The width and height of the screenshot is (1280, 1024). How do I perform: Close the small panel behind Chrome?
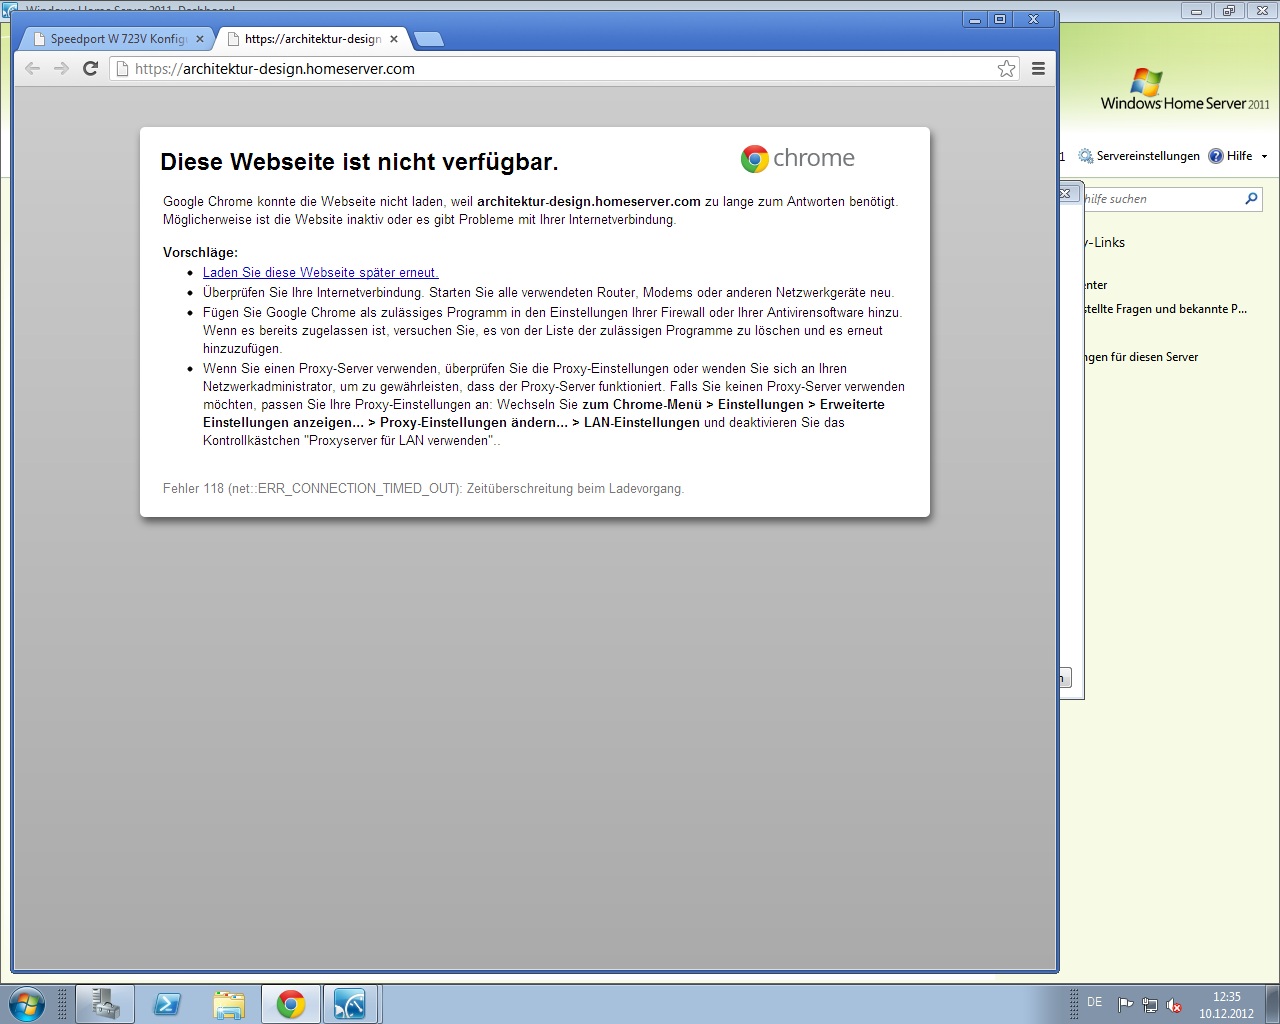(1066, 194)
